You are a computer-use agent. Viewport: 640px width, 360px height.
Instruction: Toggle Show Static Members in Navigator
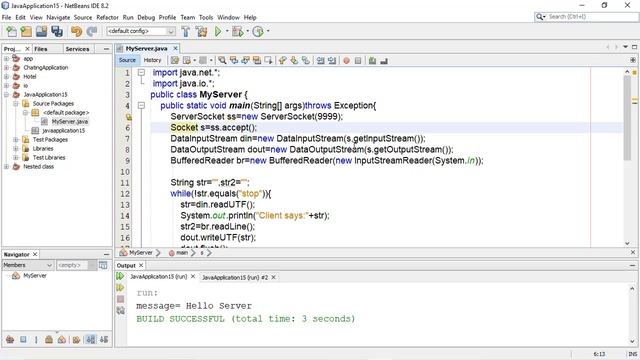coord(36,340)
